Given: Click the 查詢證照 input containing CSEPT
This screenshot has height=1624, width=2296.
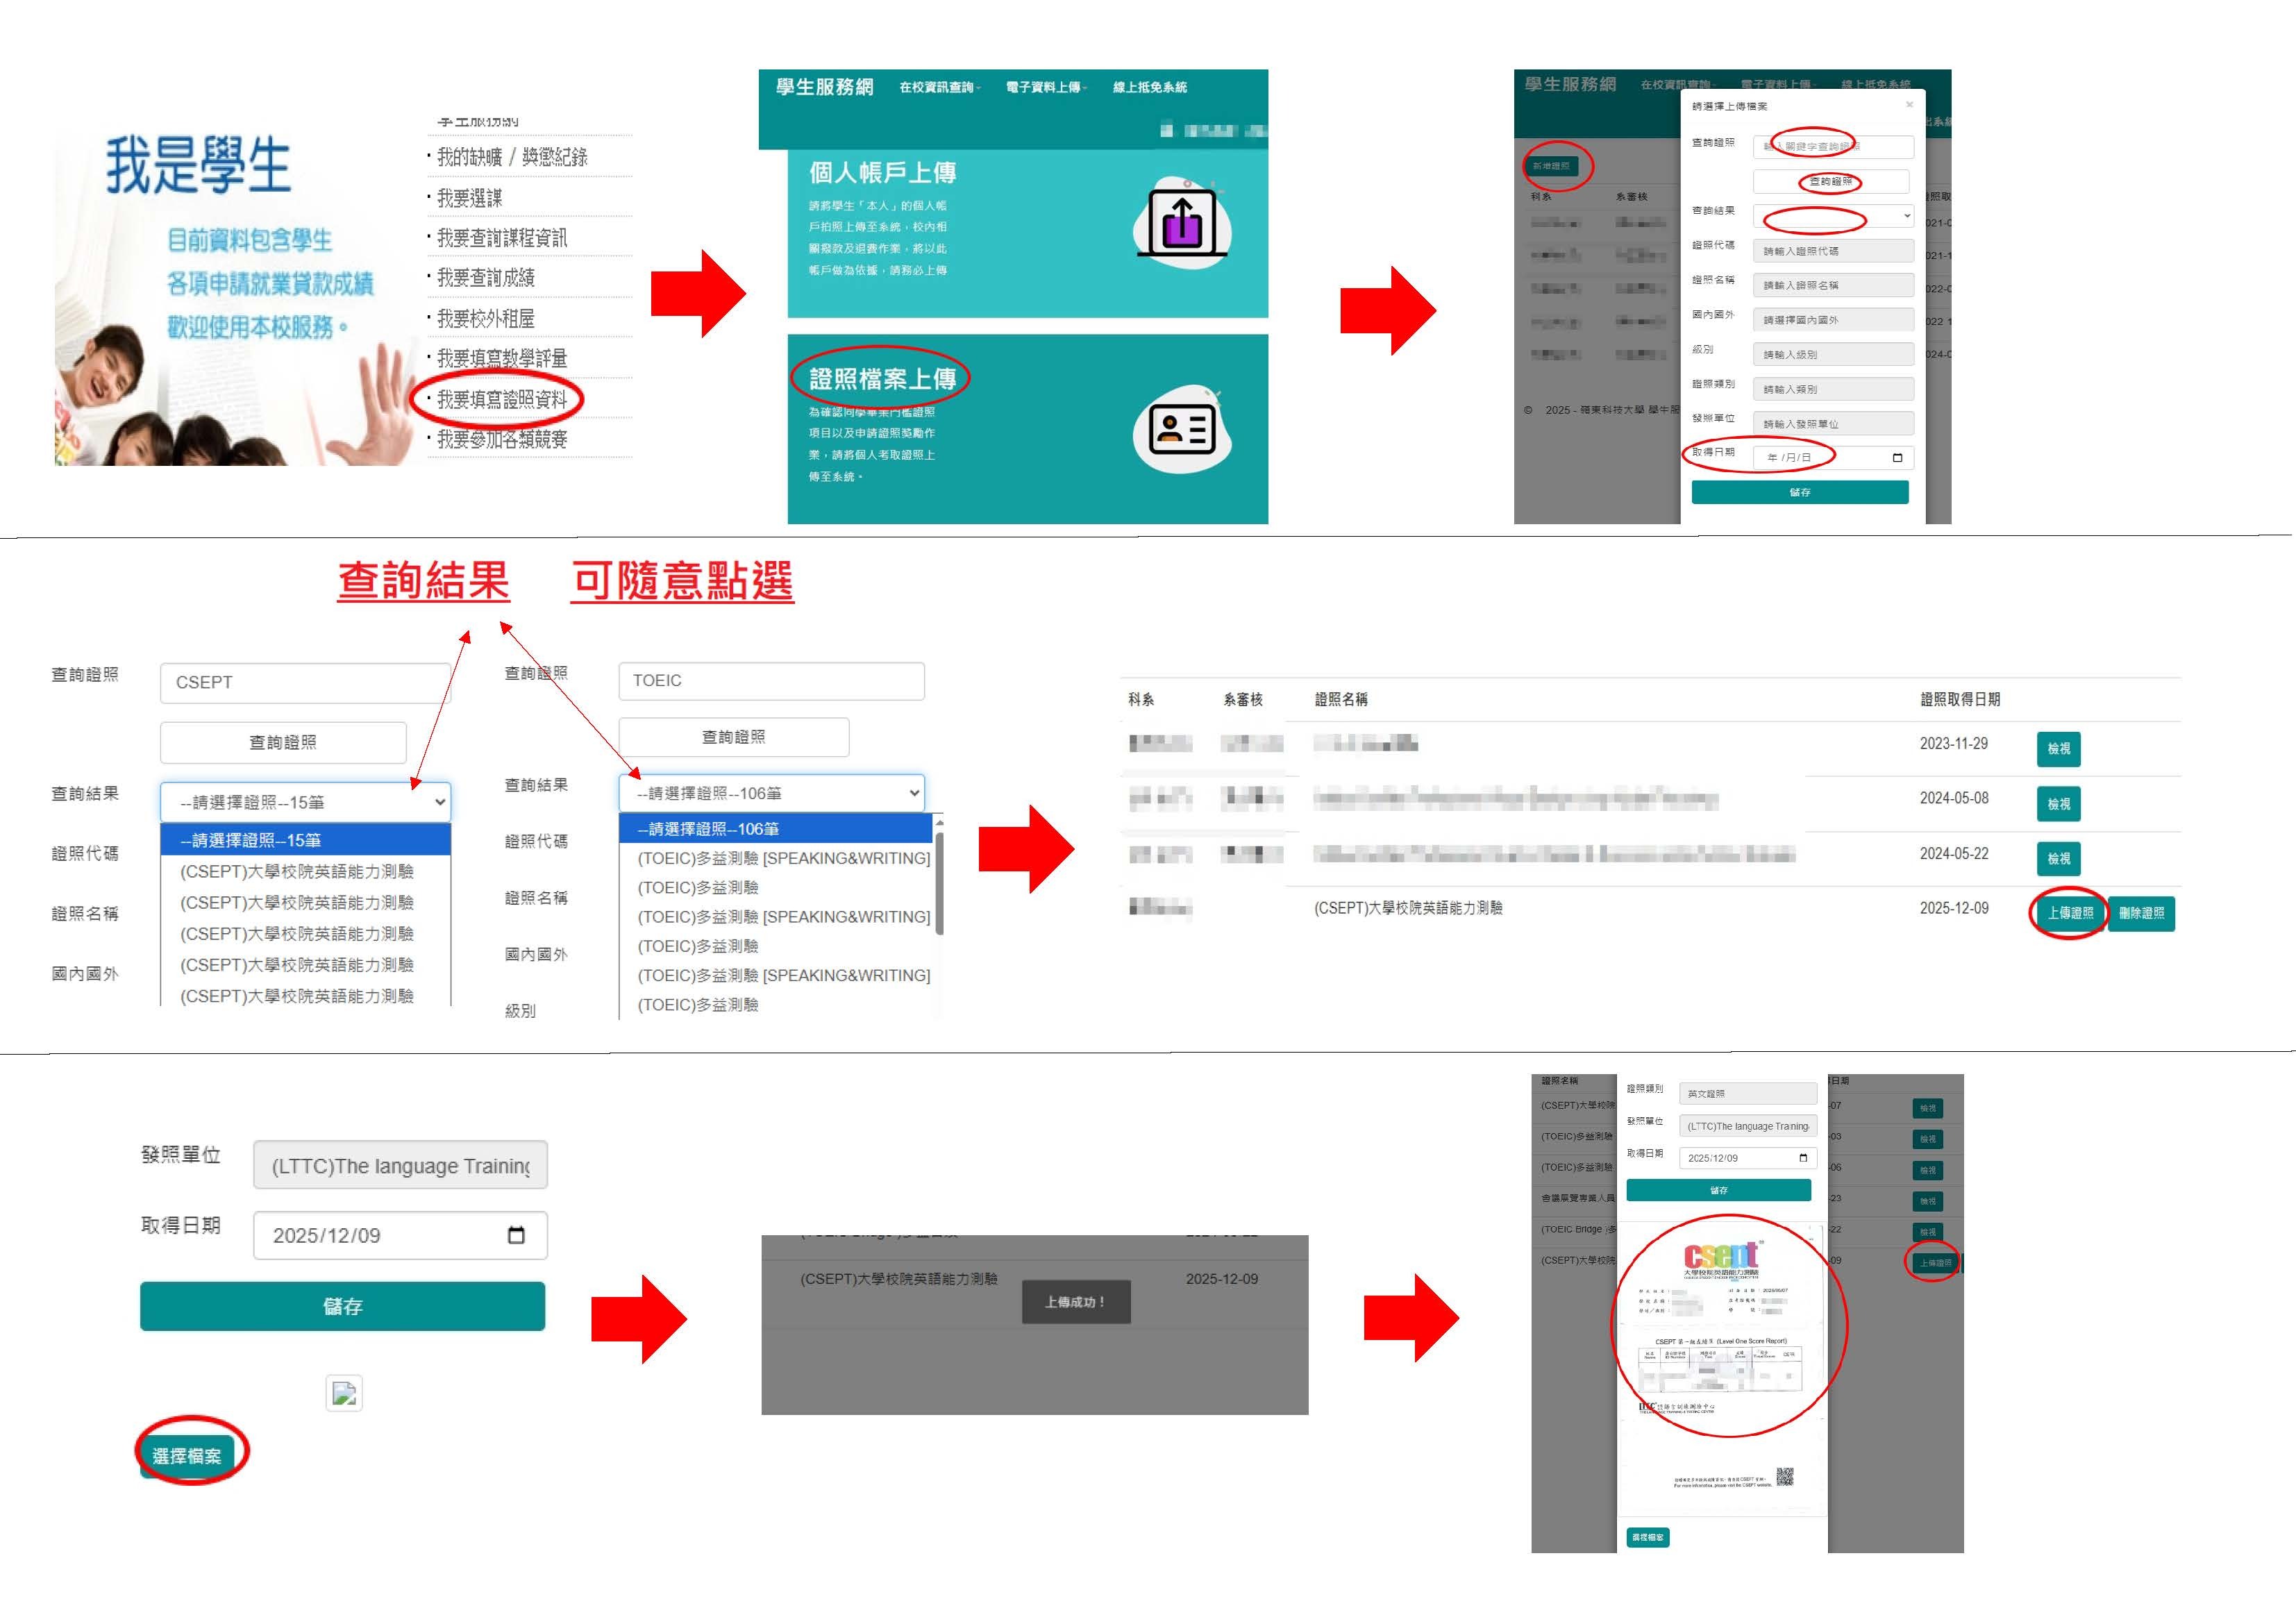Looking at the screenshot, I should click(x=305, y=682).
